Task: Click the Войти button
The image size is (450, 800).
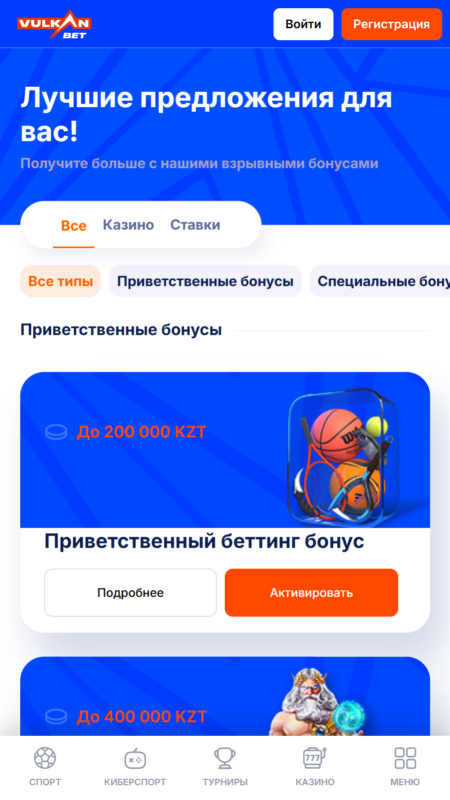Action: (x=303, y=24)
